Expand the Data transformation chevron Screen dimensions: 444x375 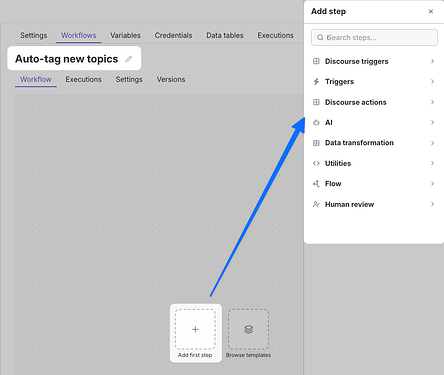pyautogui.click(x=432, y=143)
